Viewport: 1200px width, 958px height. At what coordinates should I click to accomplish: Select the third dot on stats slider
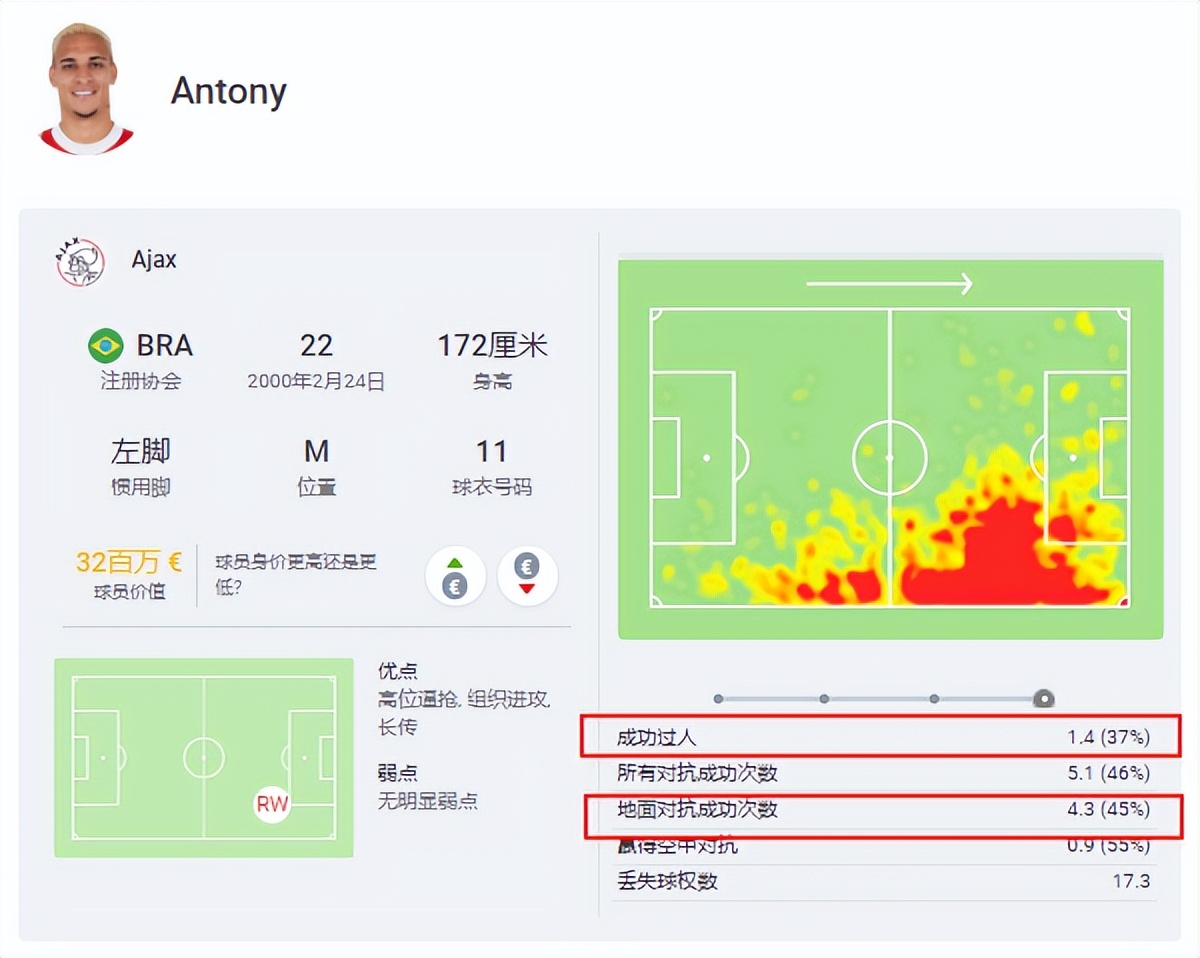(933, 699)
